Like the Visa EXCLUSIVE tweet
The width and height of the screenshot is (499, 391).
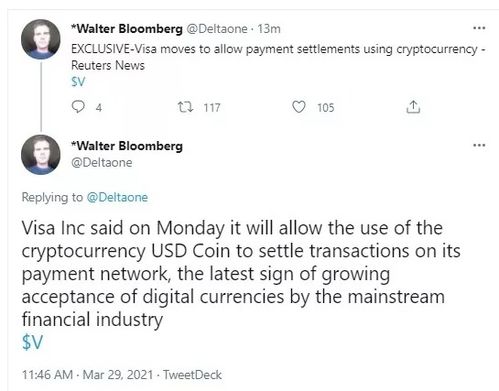pos(299,107)
